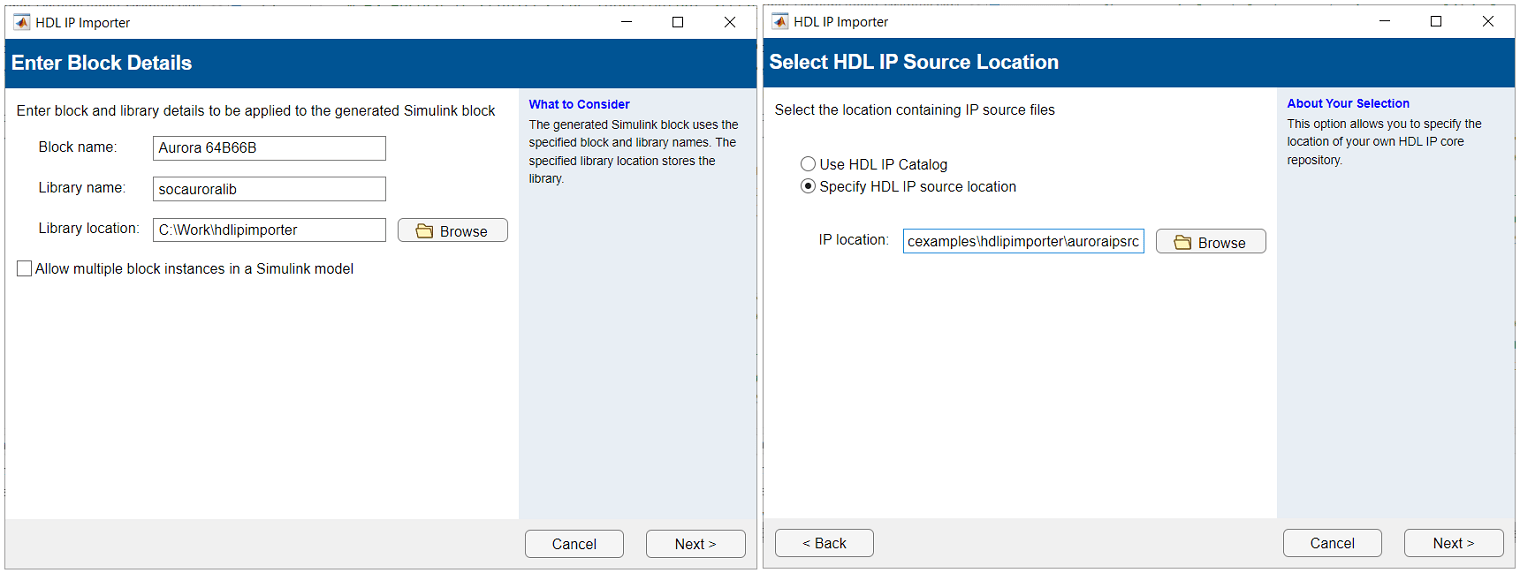Screen dimensions: 1520x573
Task: Click the Block name field containing Aurora 64B66B
Action: coord(269,148)
